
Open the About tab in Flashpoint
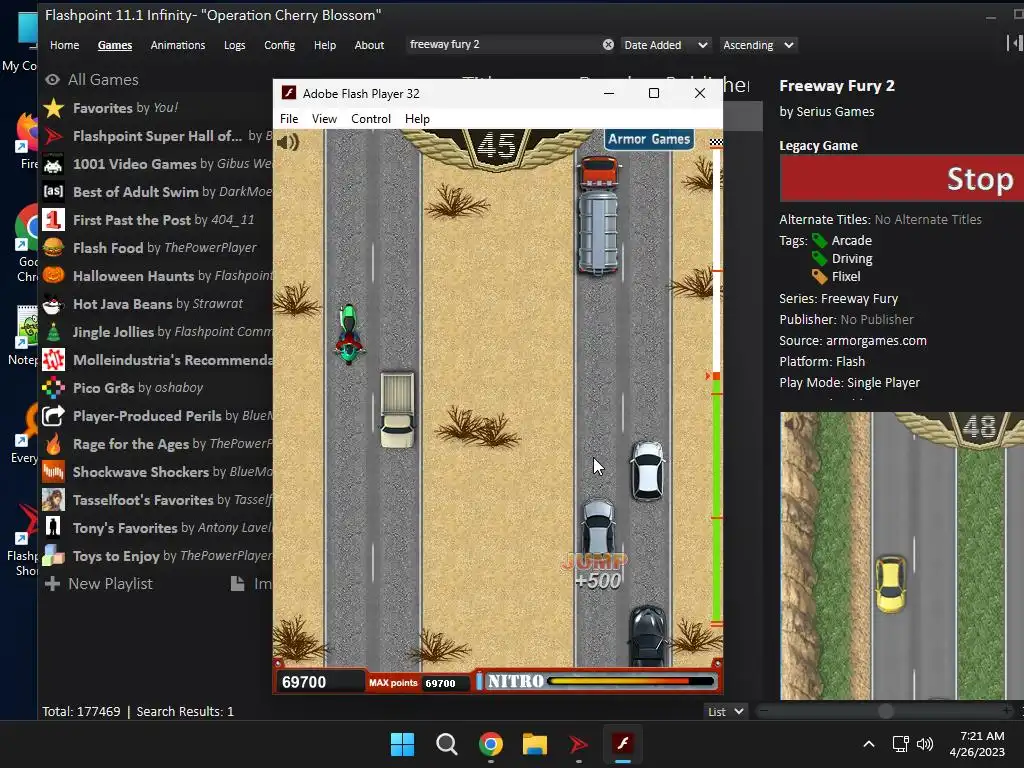pos(369,45)
